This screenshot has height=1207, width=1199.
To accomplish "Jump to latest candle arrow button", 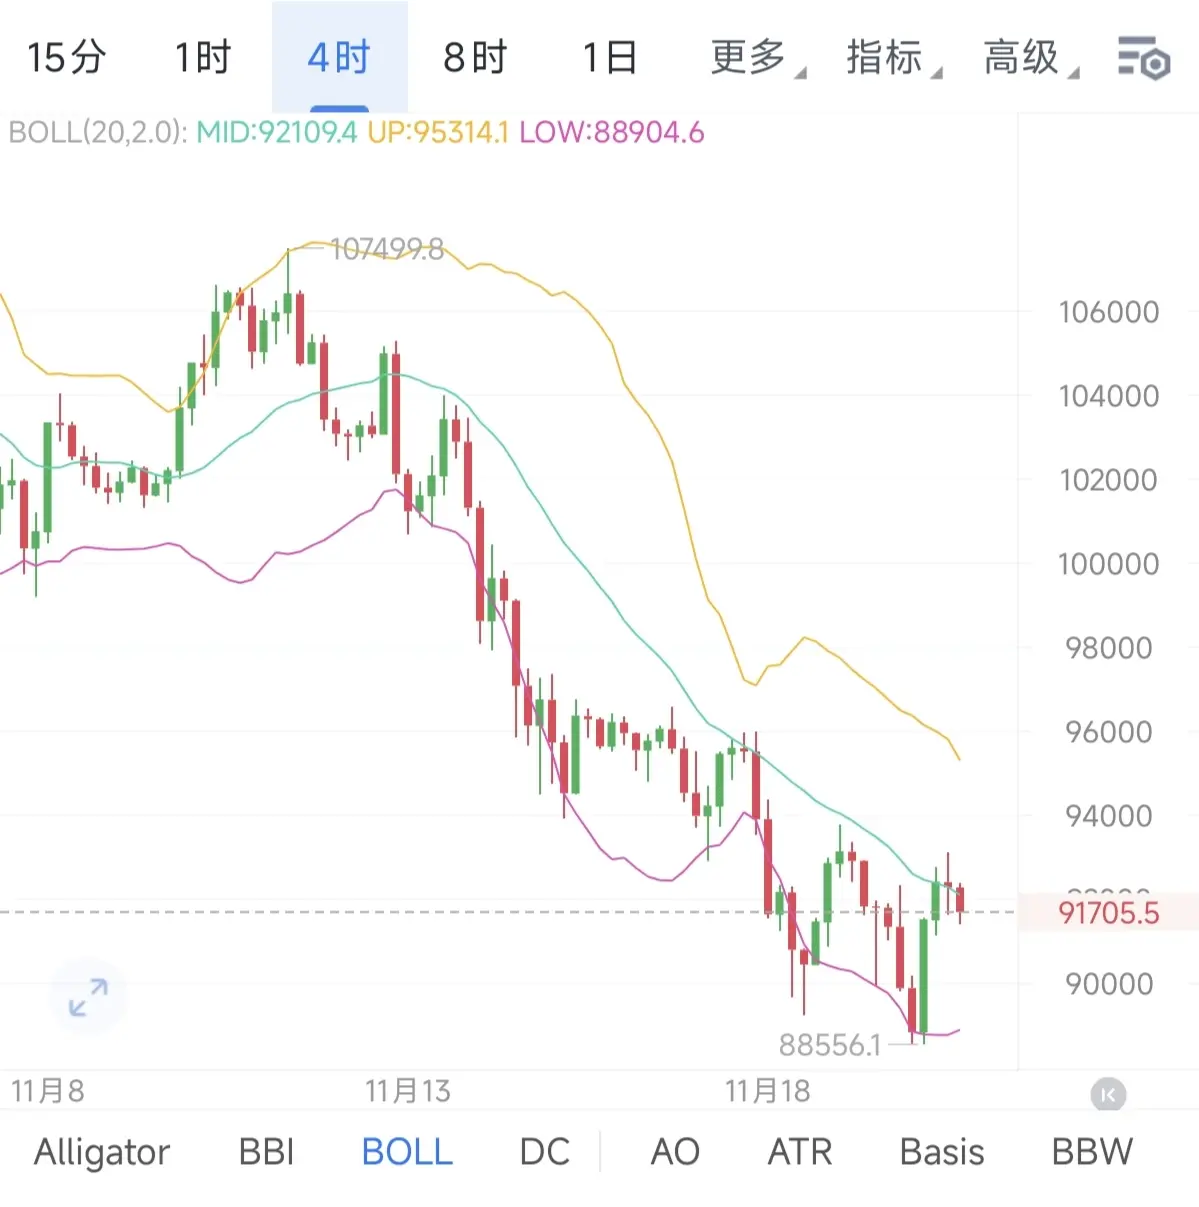I will [1108, 1094].
